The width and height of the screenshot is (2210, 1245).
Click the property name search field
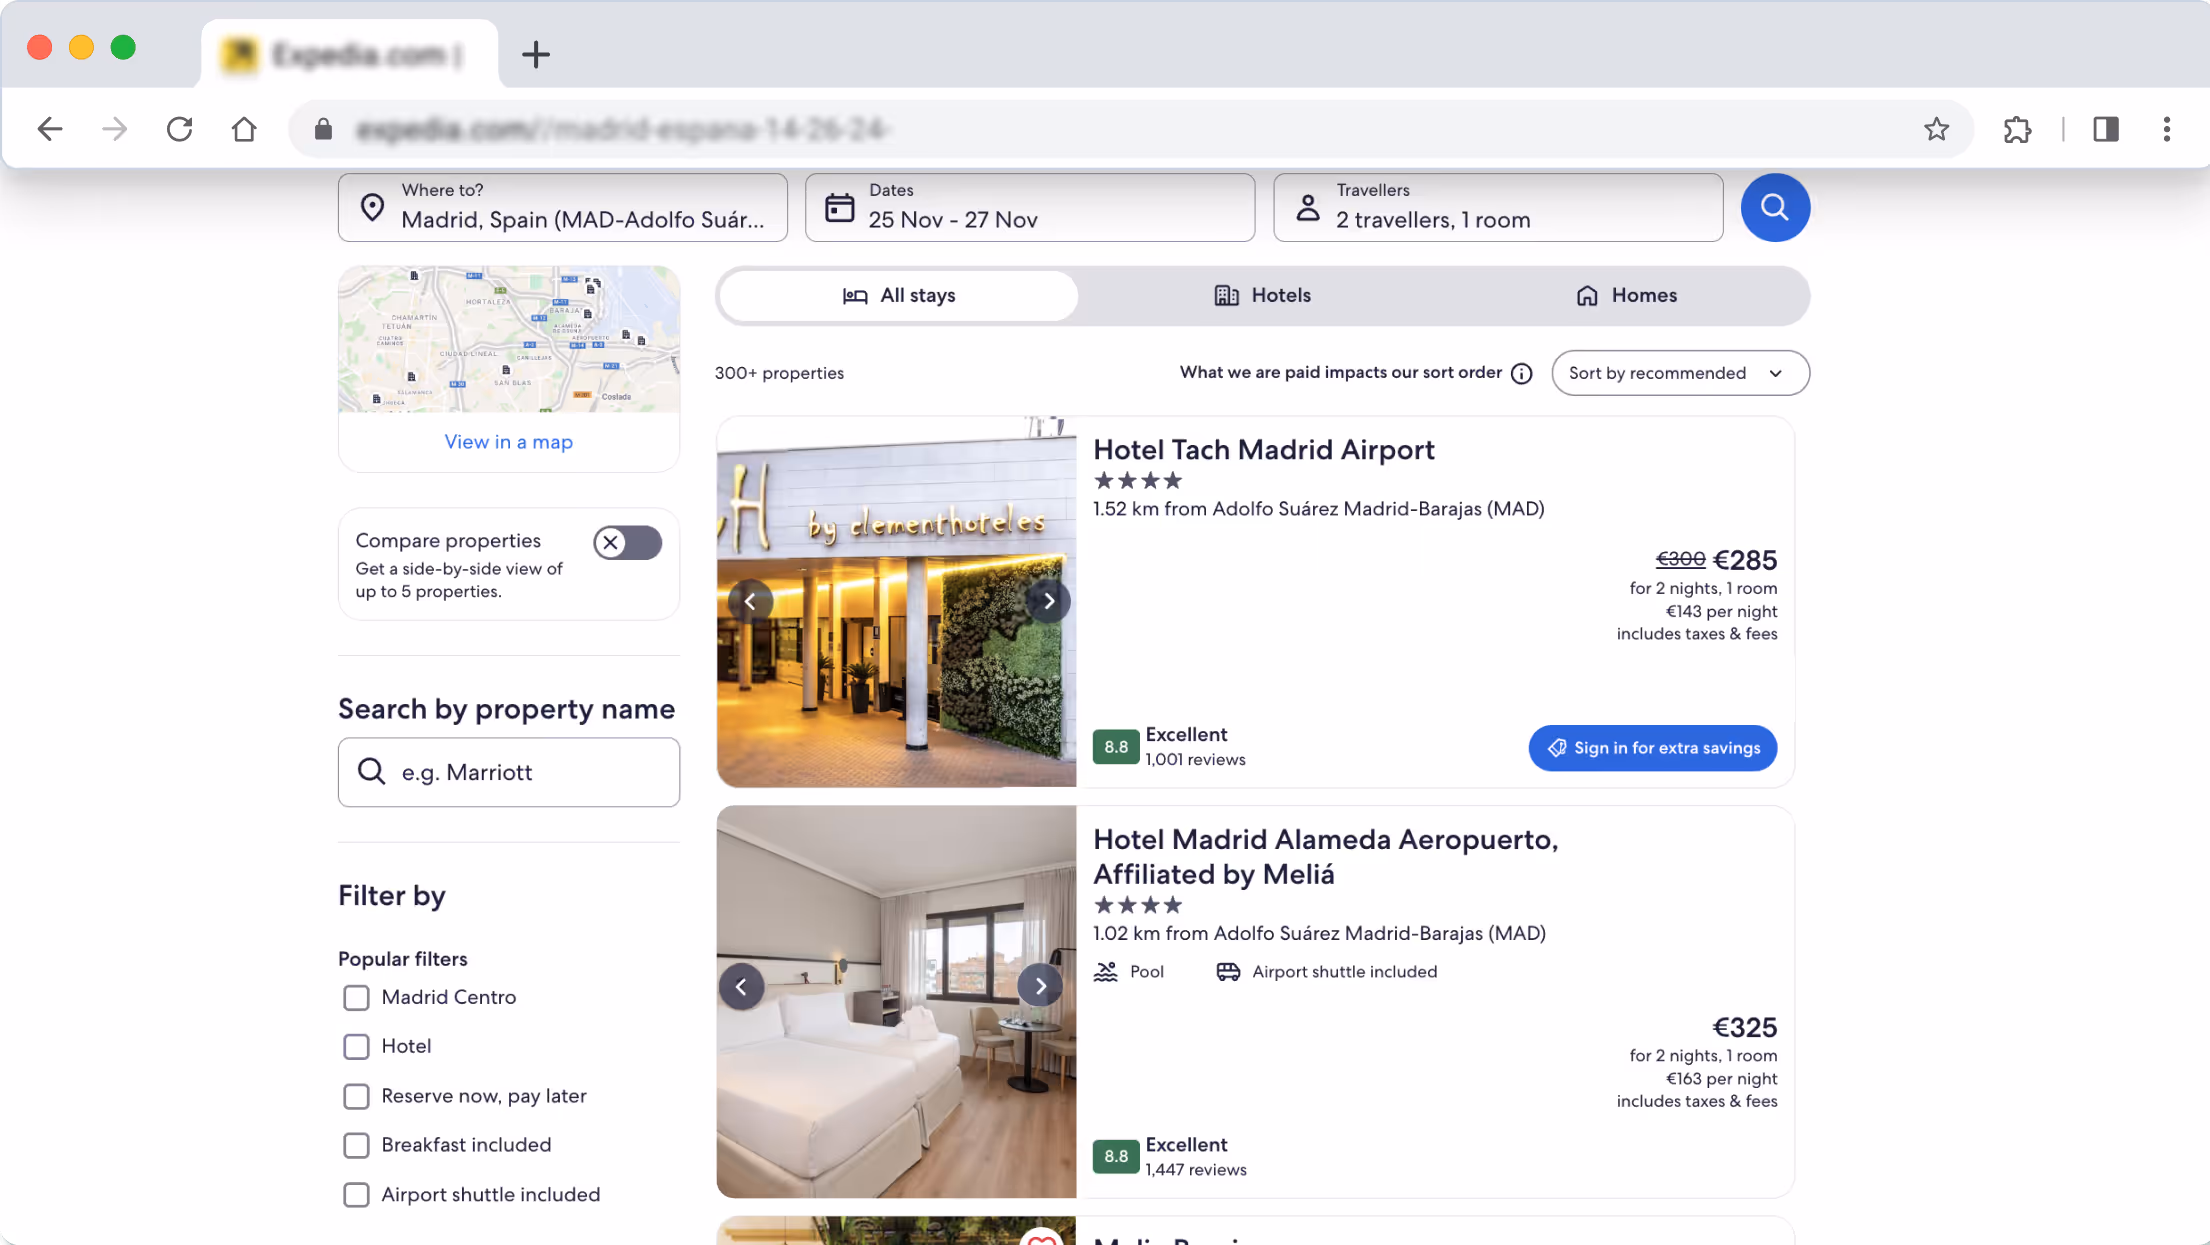click(x=509, y=772)
